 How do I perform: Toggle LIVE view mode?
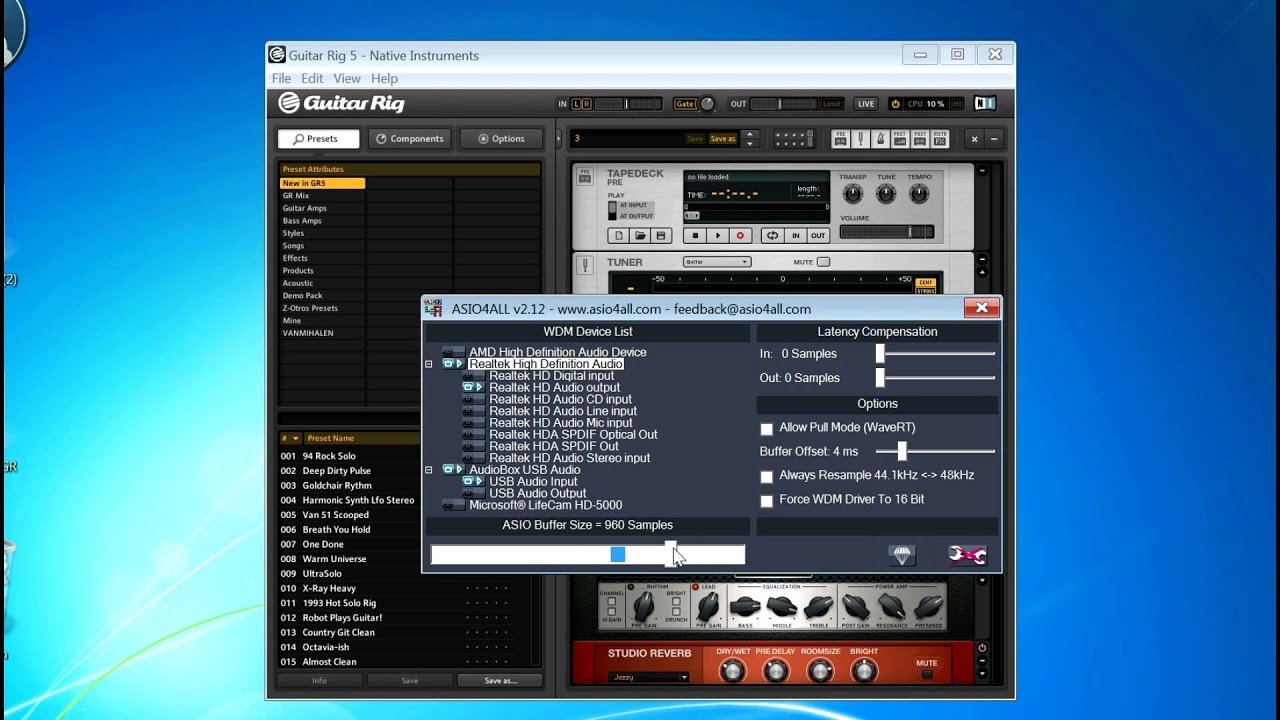click(x=866, y=104)
